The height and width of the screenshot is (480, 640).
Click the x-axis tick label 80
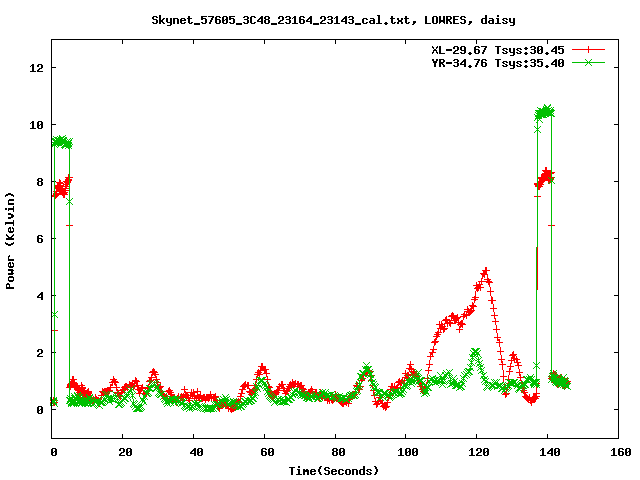pyautogui.click(x=338, y=452)
